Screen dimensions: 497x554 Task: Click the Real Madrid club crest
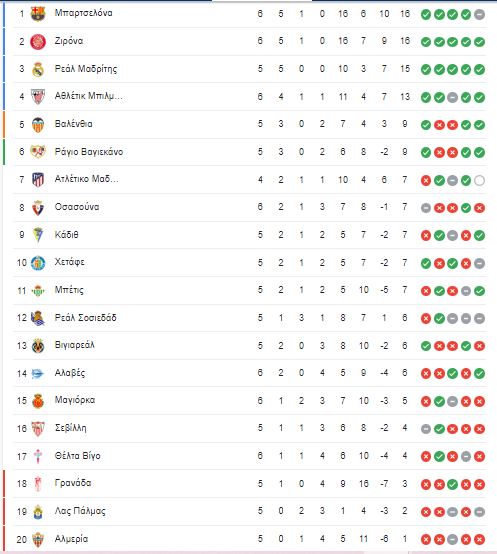[x=38, y=69]
